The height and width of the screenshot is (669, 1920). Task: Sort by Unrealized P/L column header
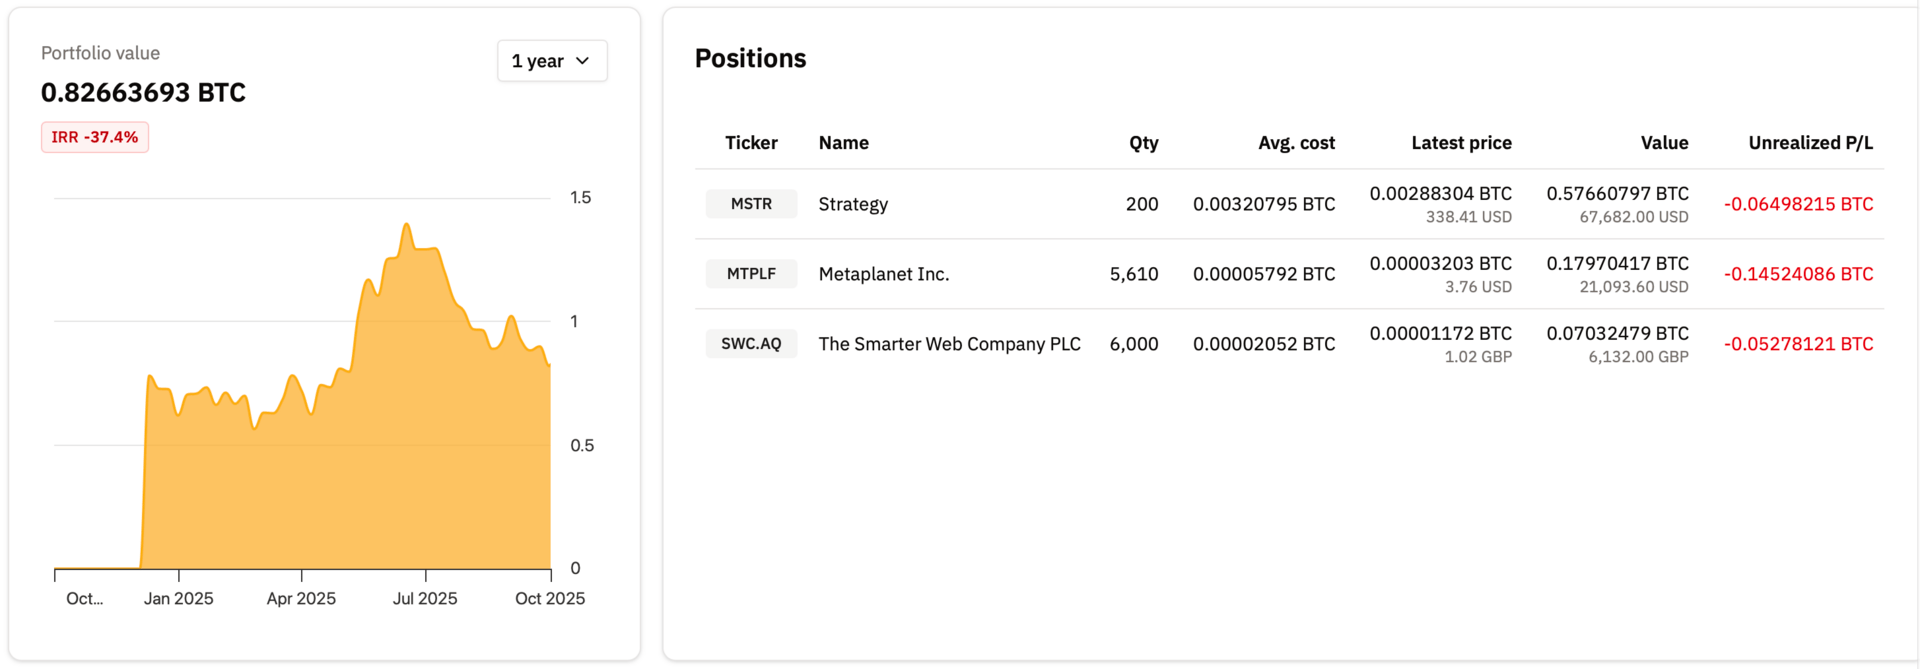click(1810, 143)
